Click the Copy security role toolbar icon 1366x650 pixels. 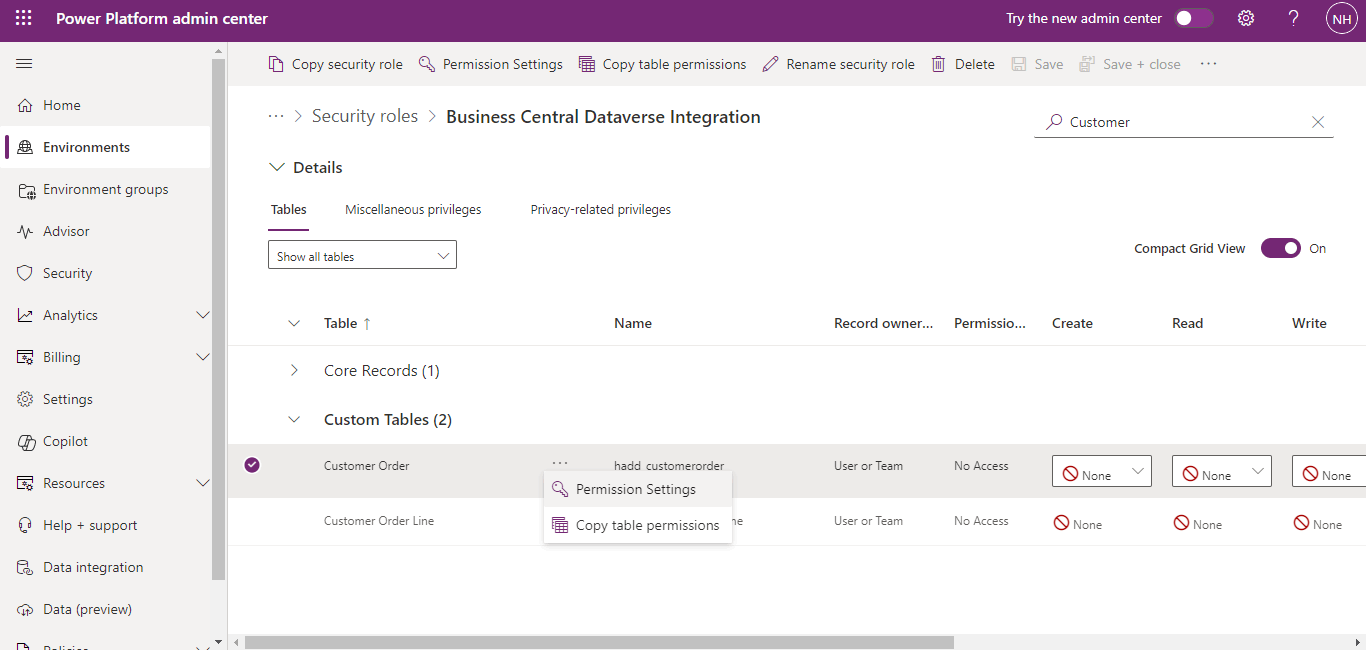click(276, 64)
